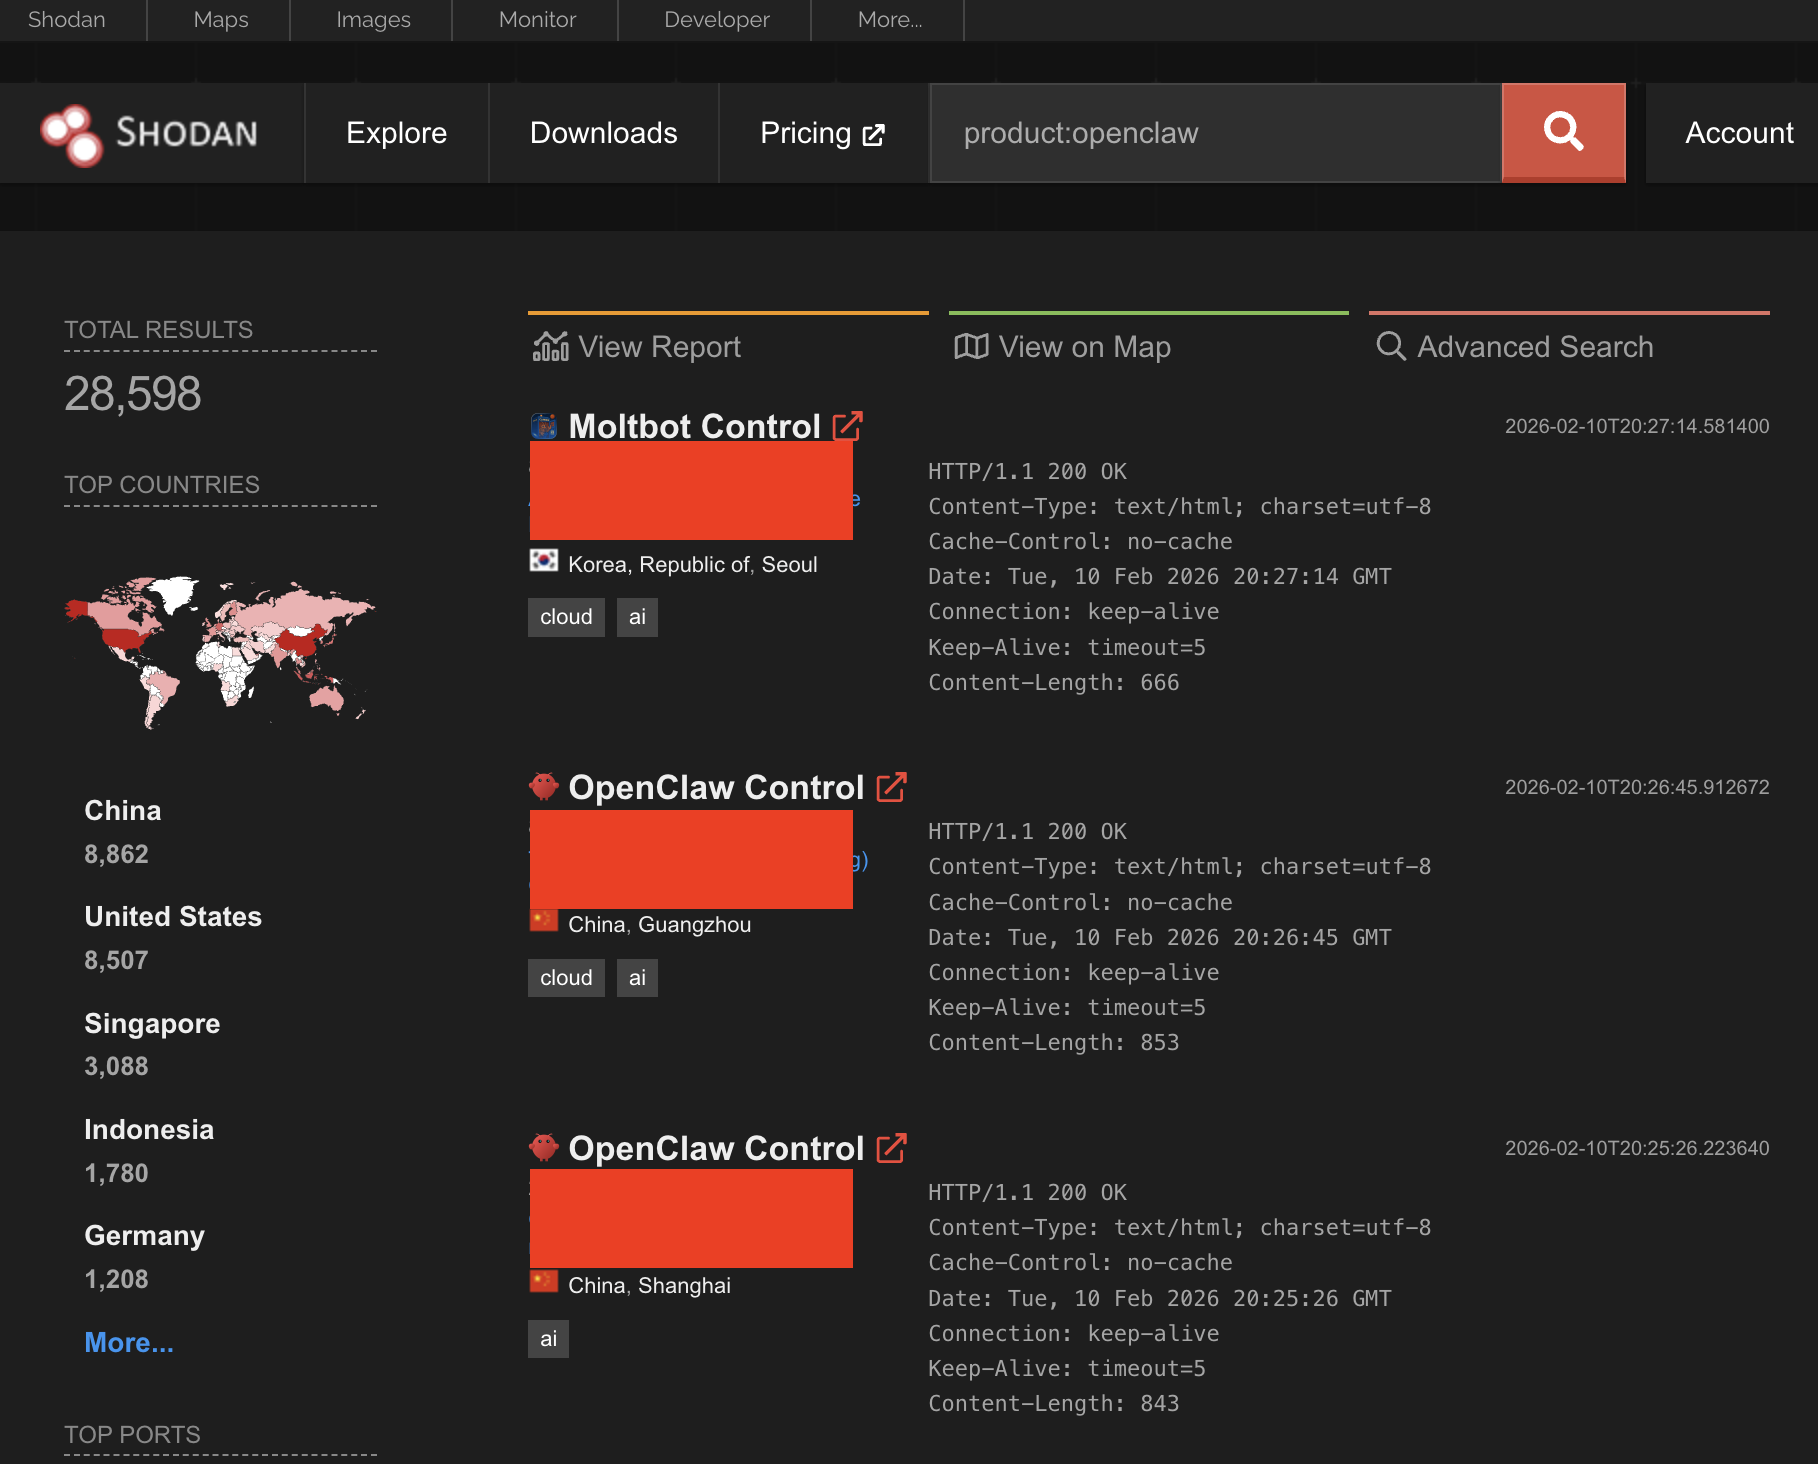Switch to the Maps tab

pos(220,20)
